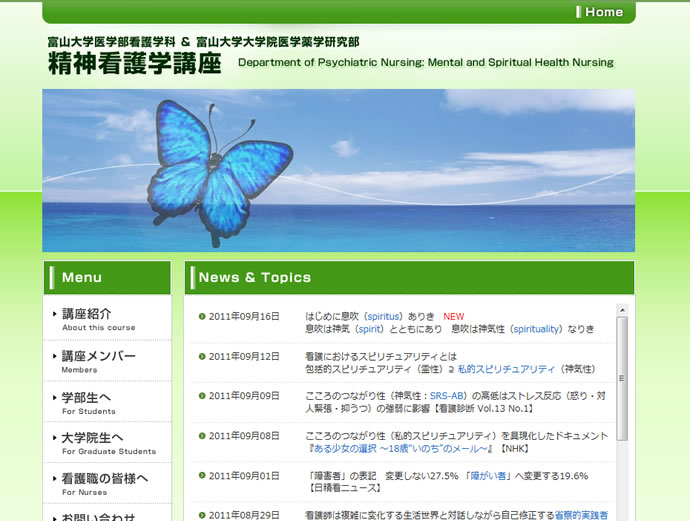Click green bullet beside 2011年09月01日
690x521 pixels.
202,475
